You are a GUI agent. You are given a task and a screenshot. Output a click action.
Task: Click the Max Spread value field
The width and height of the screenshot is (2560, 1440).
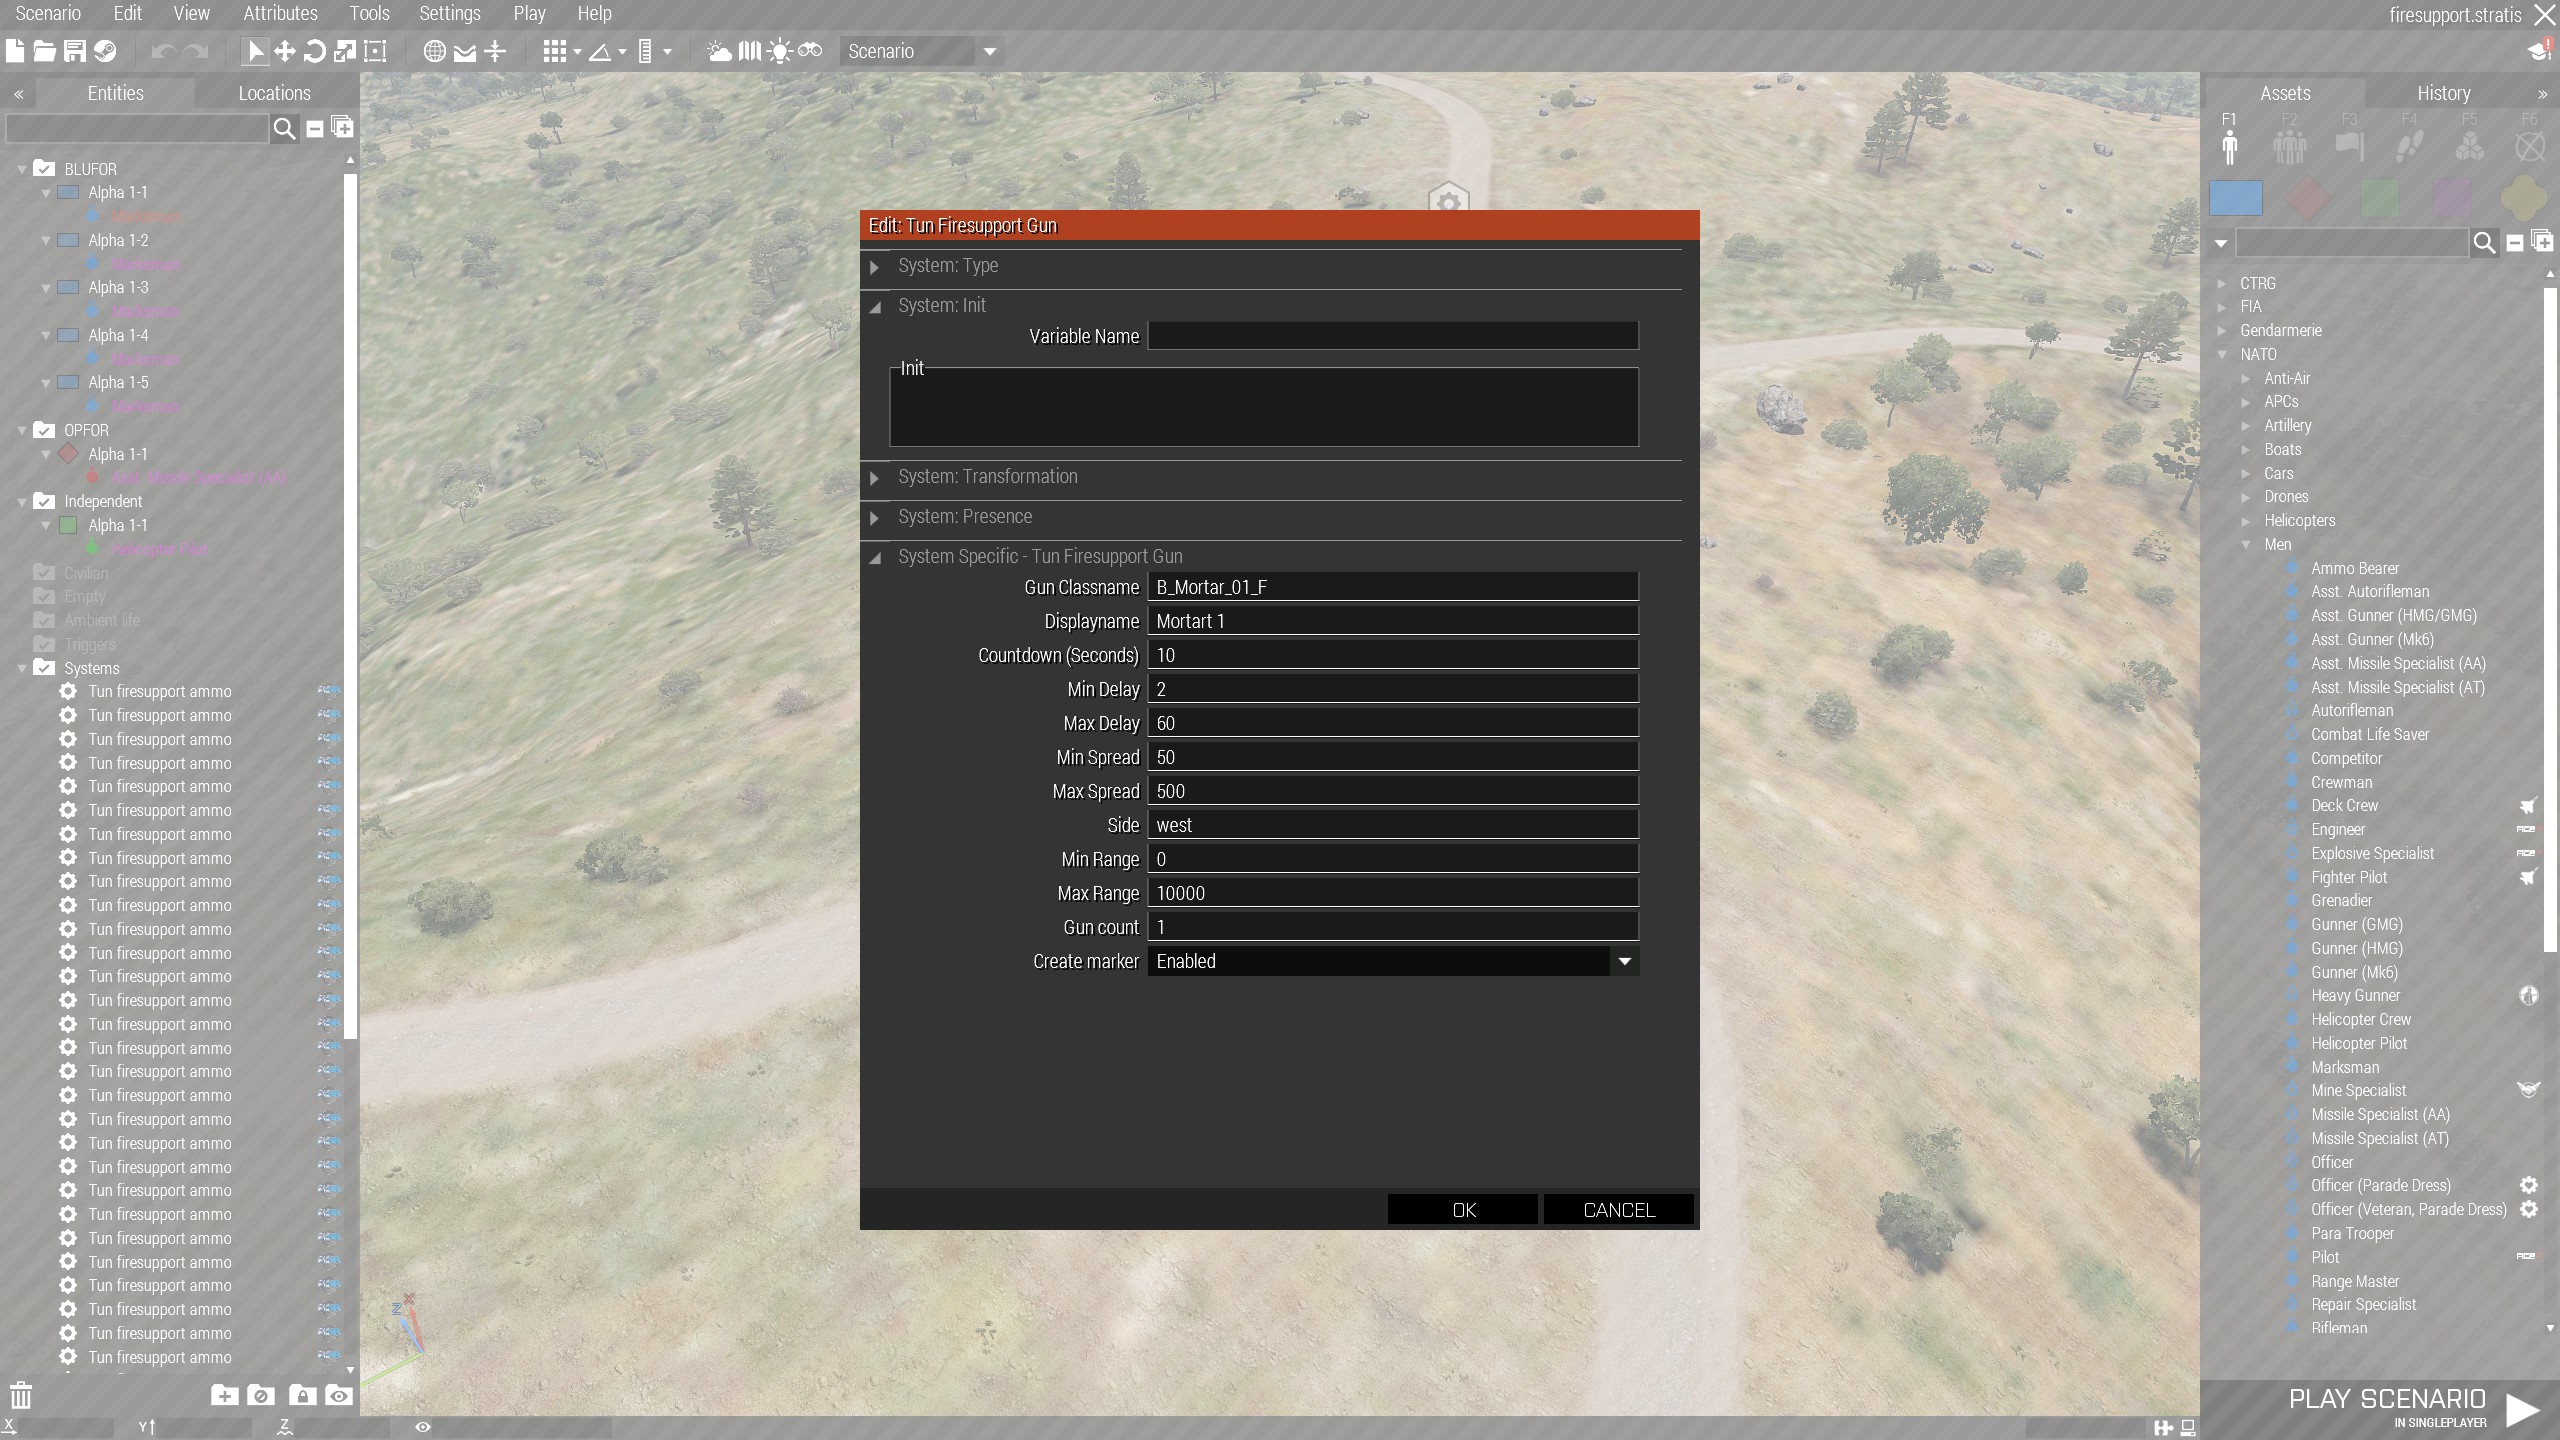point(1393,791)
